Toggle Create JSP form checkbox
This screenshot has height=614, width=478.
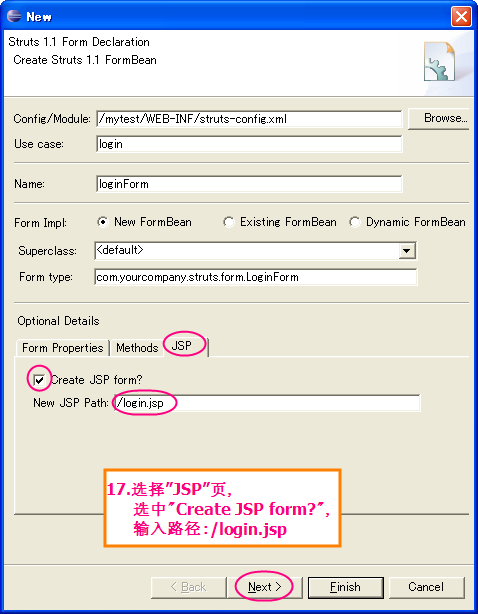point(39,380)
